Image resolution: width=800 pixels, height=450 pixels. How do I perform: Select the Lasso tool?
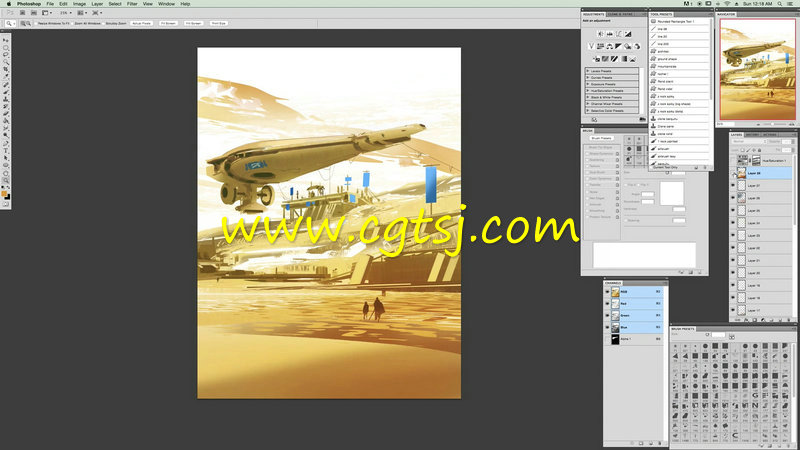point(6,54)
